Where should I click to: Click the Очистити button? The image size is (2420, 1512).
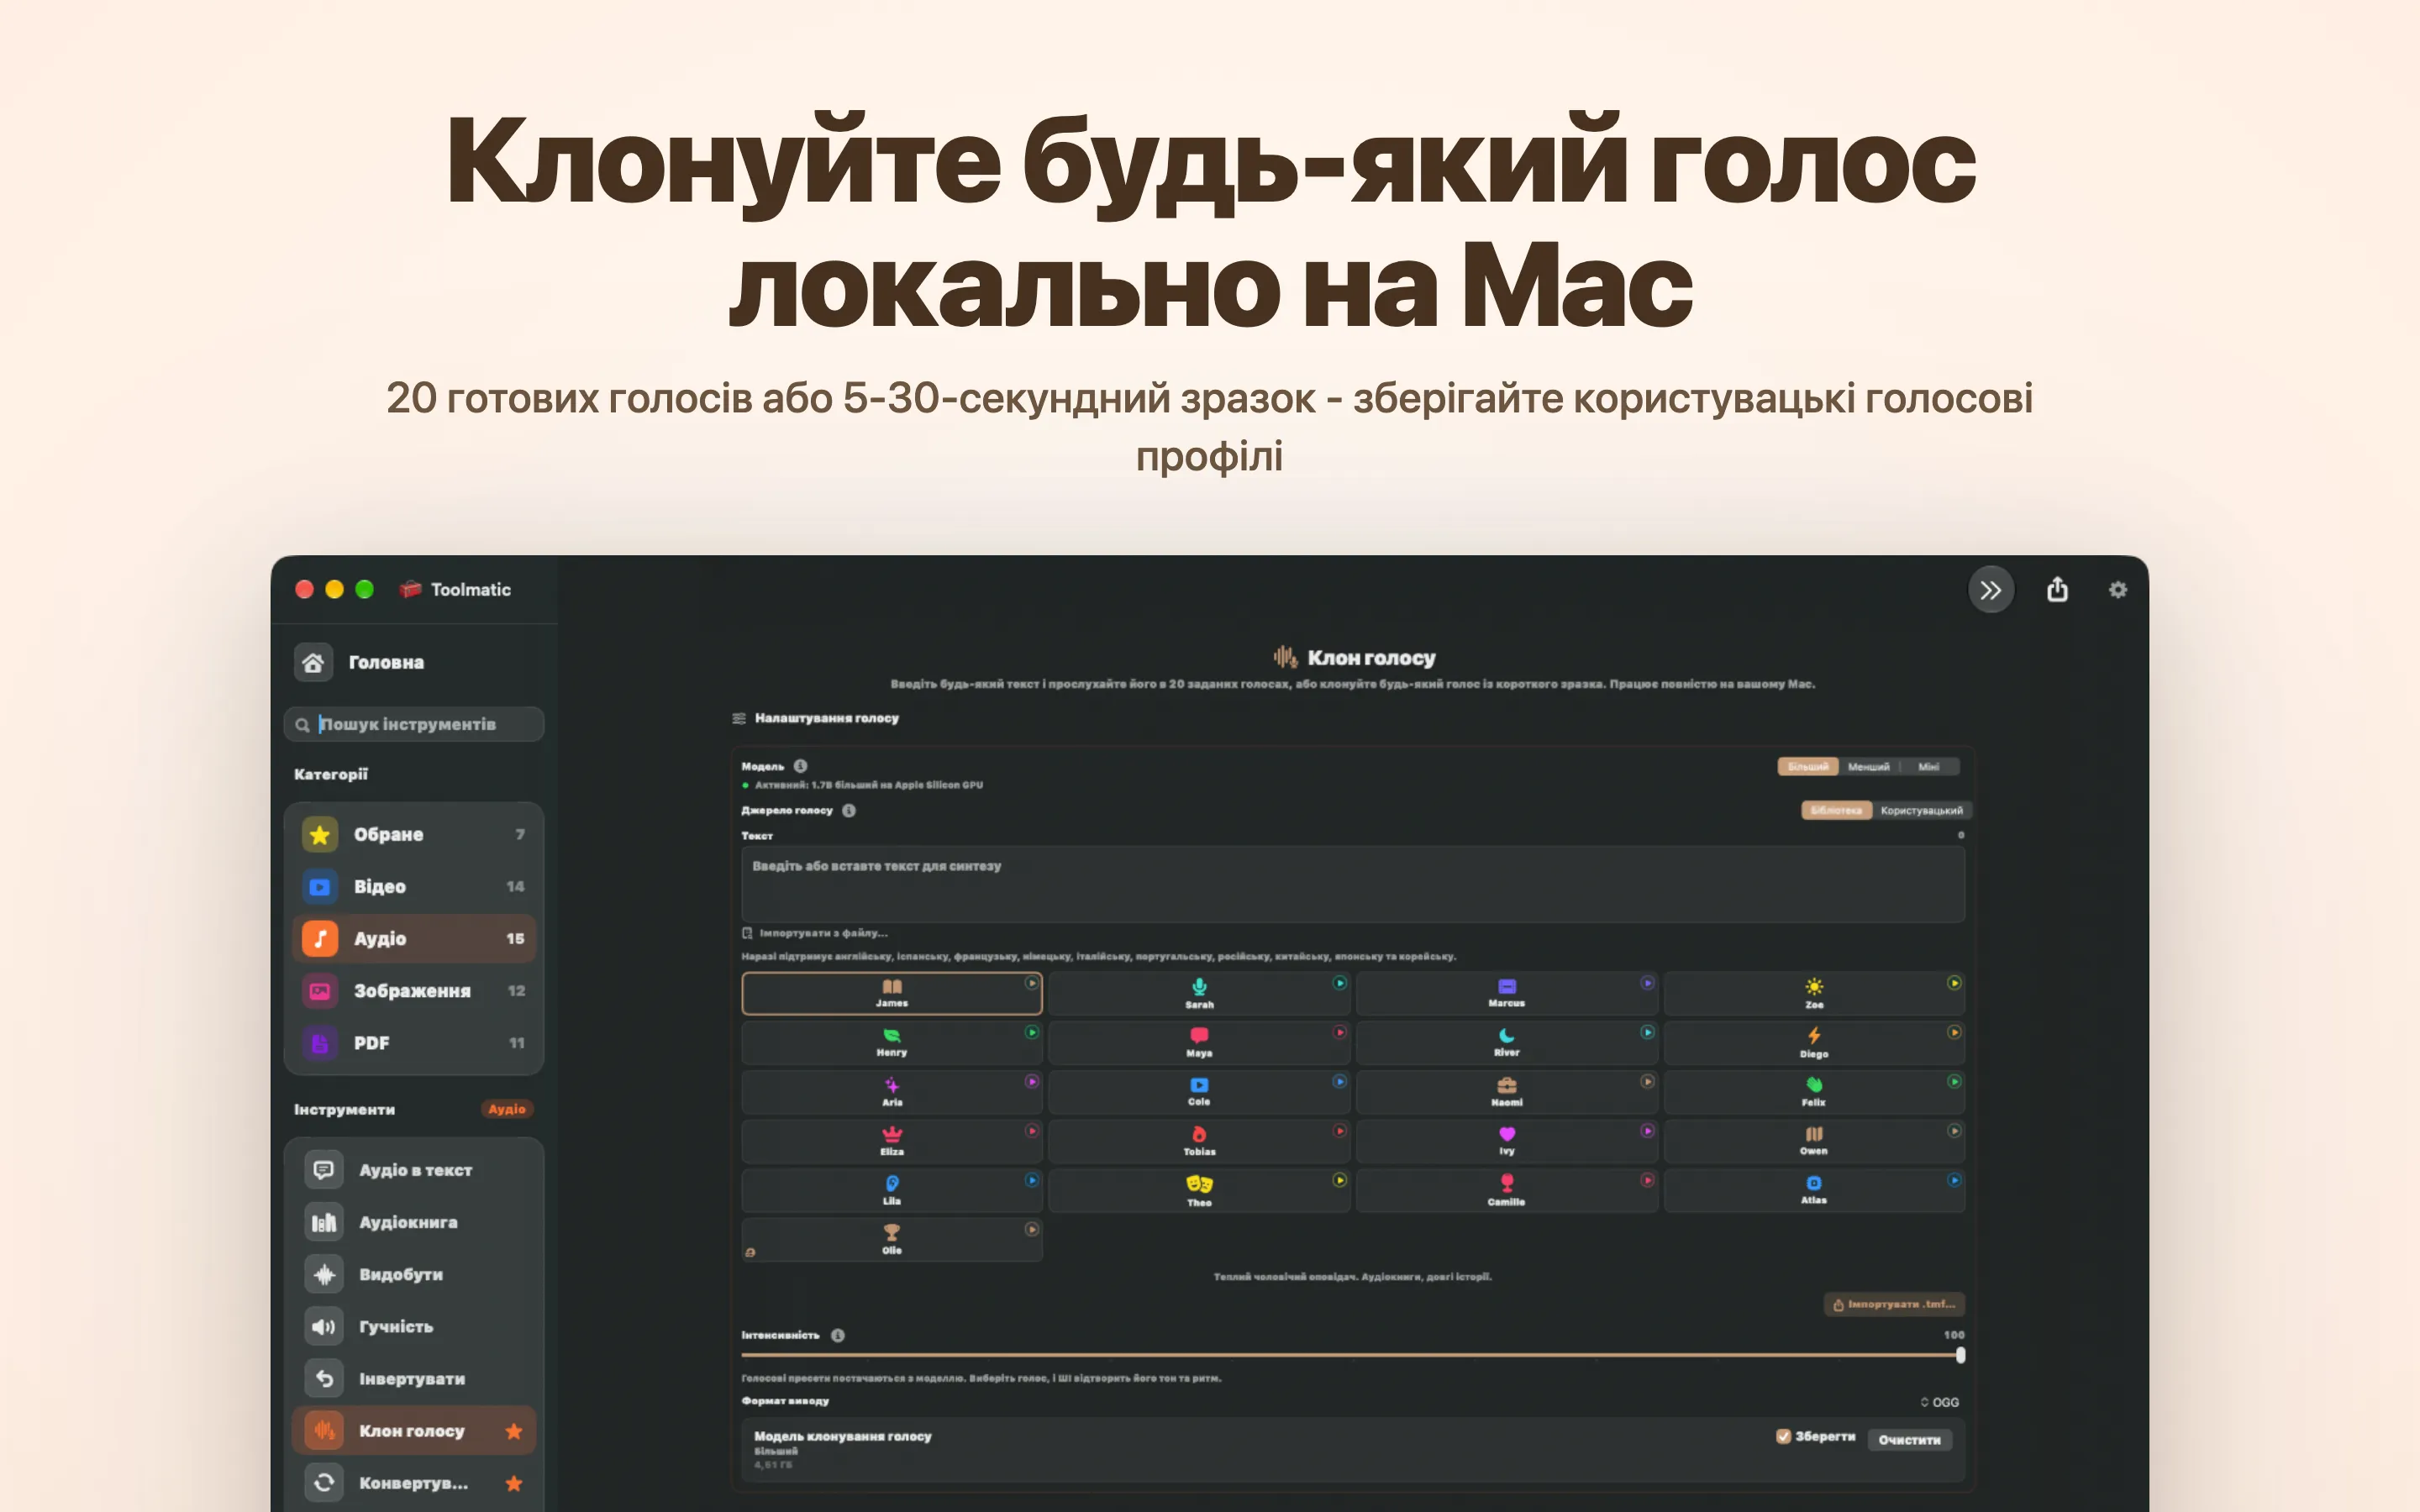pyautogui.click(x=1909, y=1440)
